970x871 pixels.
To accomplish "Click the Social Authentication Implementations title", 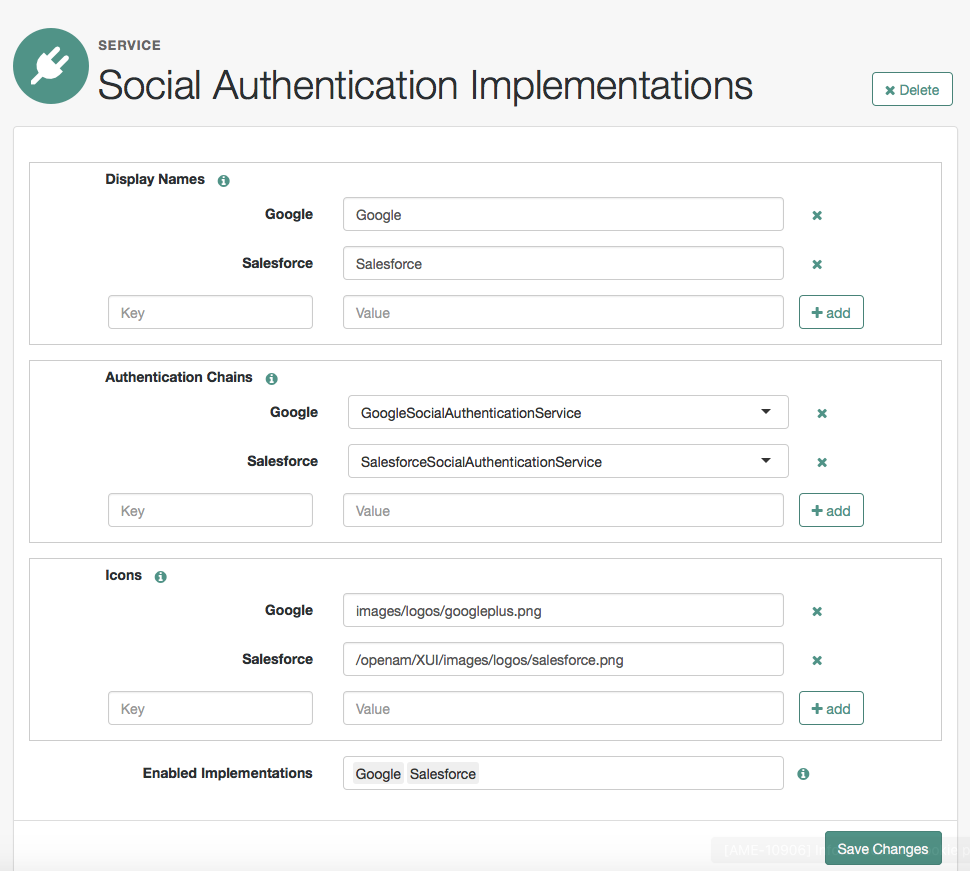I will [425, 85].
